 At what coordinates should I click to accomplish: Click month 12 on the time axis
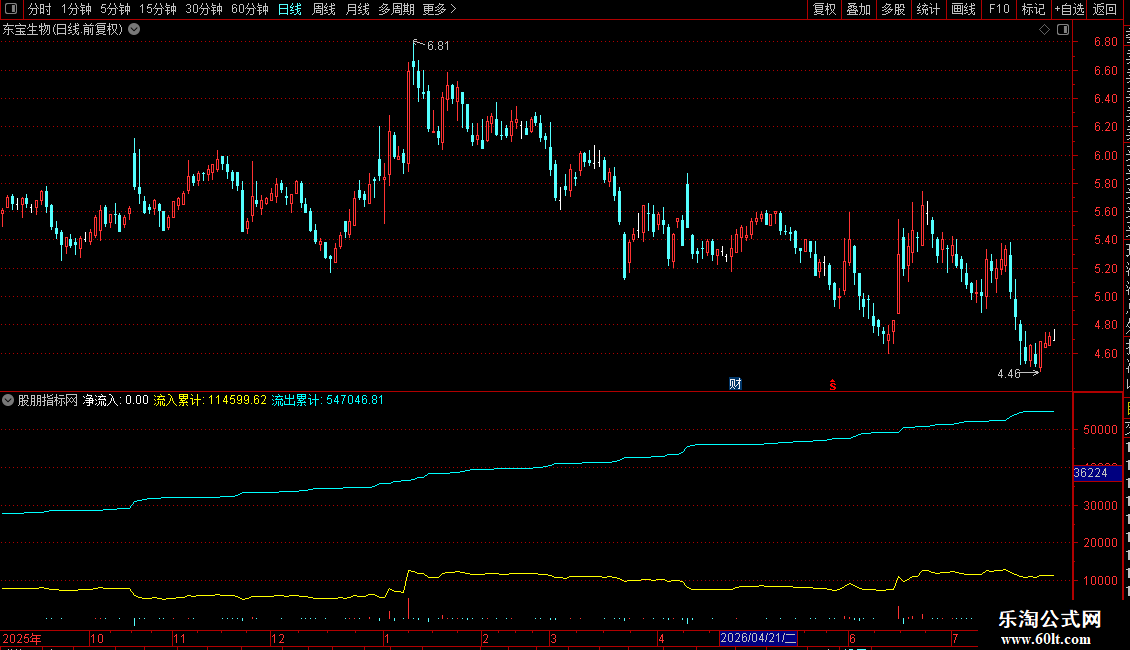[x=277, y=638]
